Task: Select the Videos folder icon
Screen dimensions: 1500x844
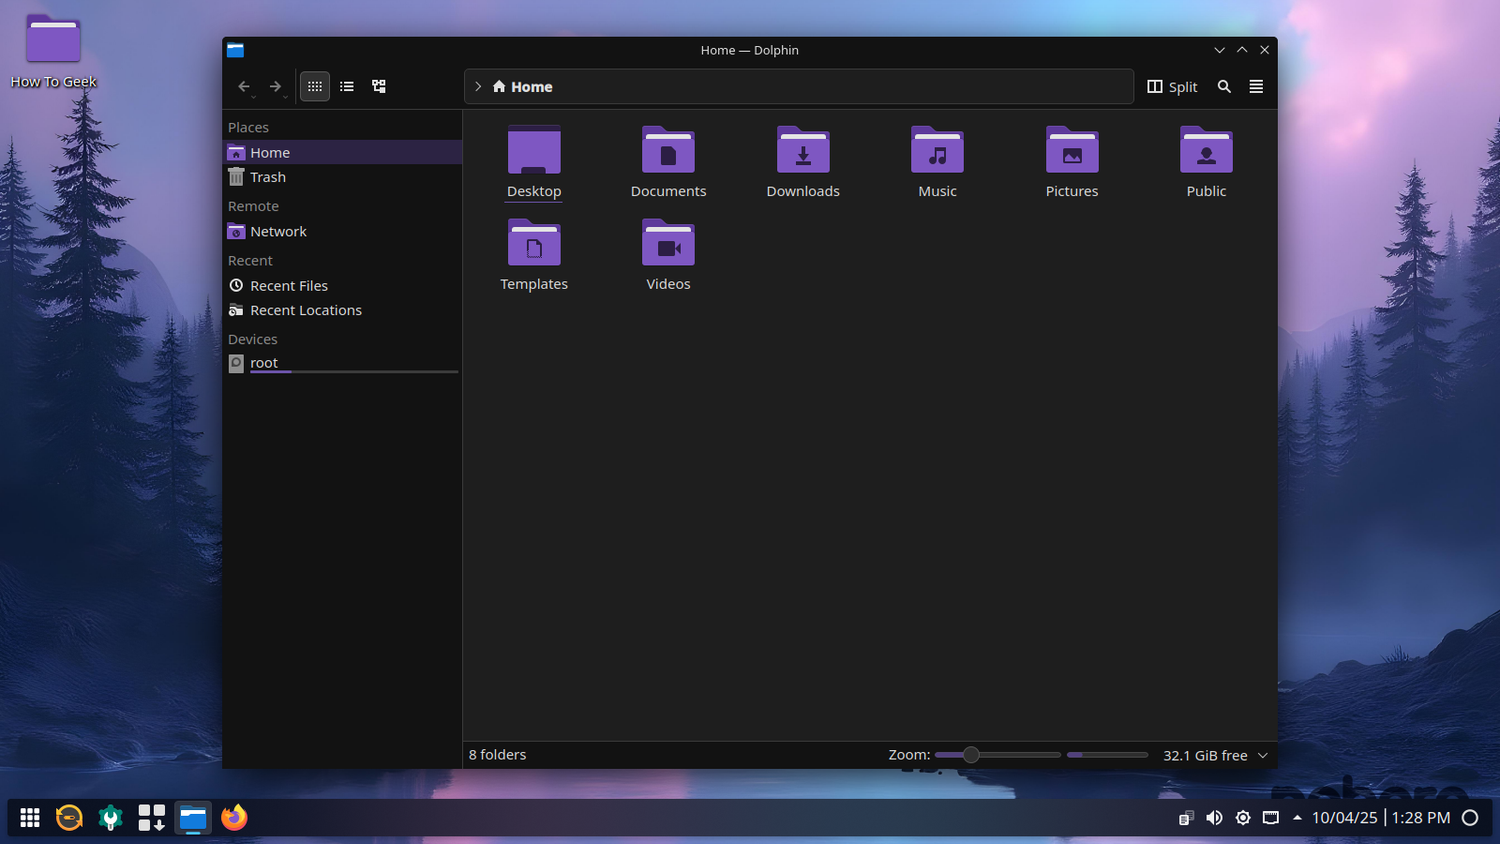Action: tap(668, 243)
